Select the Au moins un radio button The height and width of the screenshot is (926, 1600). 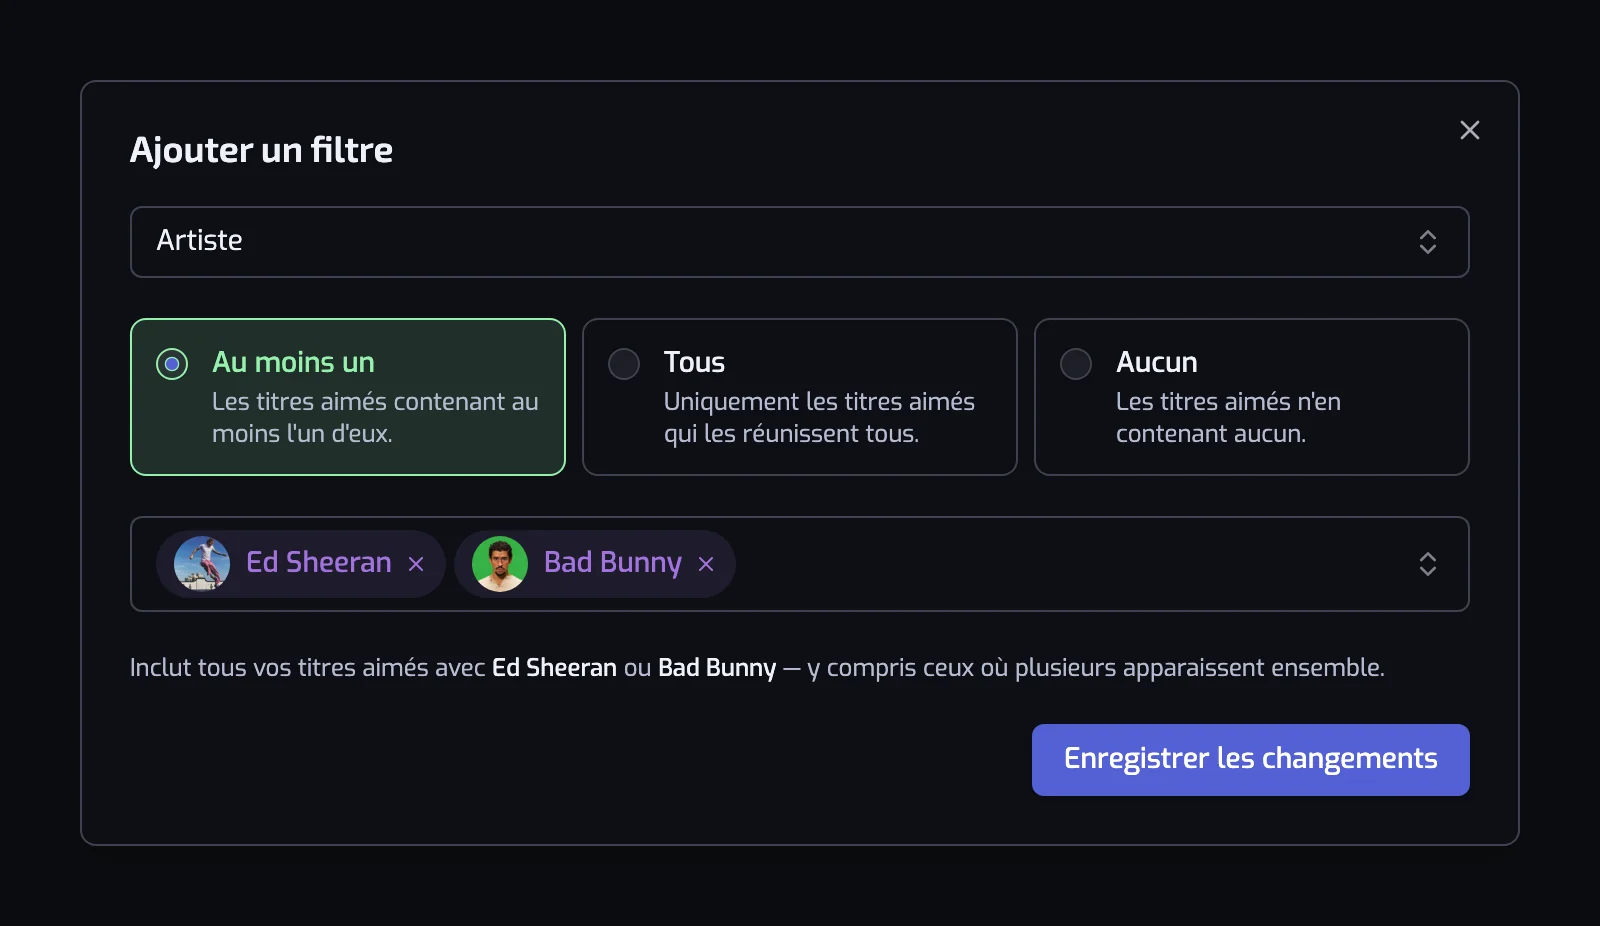pyautogui.click(x=172, y=363)
